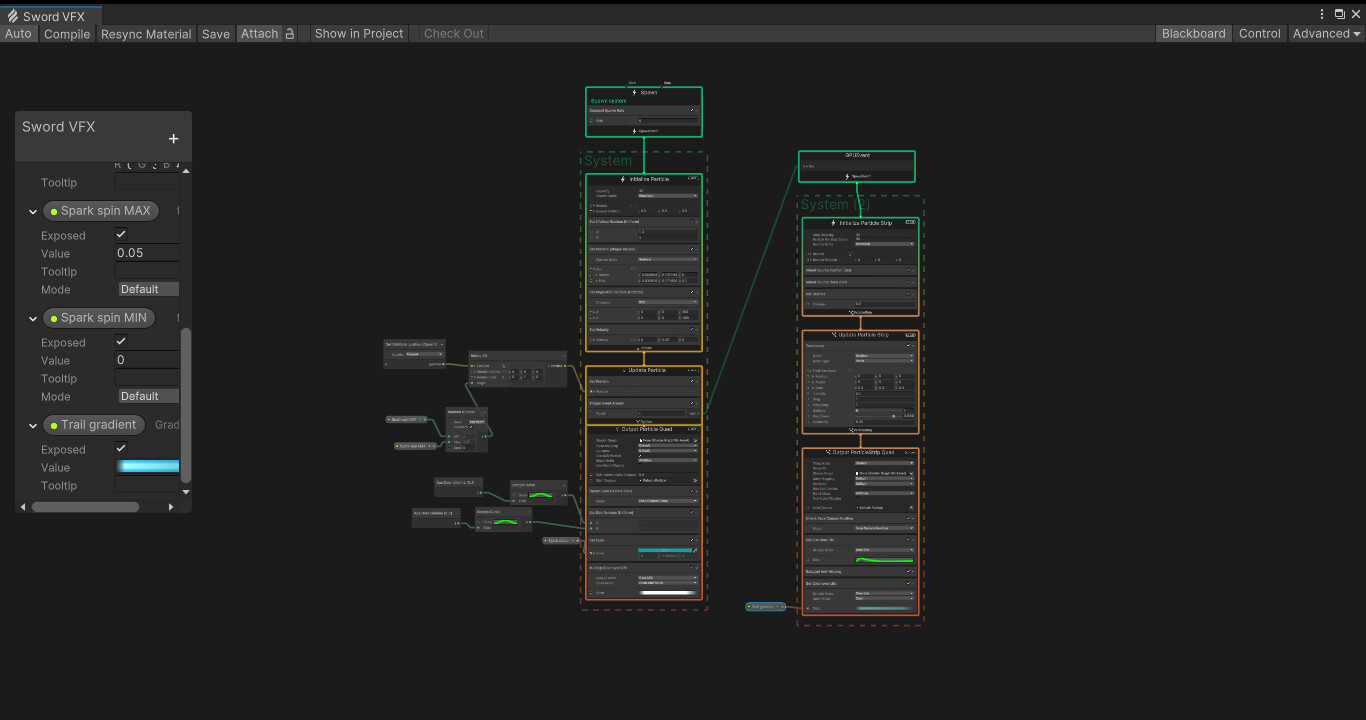Uncheck Exposed for Spark spin MAX
Screen dimensions: 1366x720
pyautogui.click(x=121, y=235)
